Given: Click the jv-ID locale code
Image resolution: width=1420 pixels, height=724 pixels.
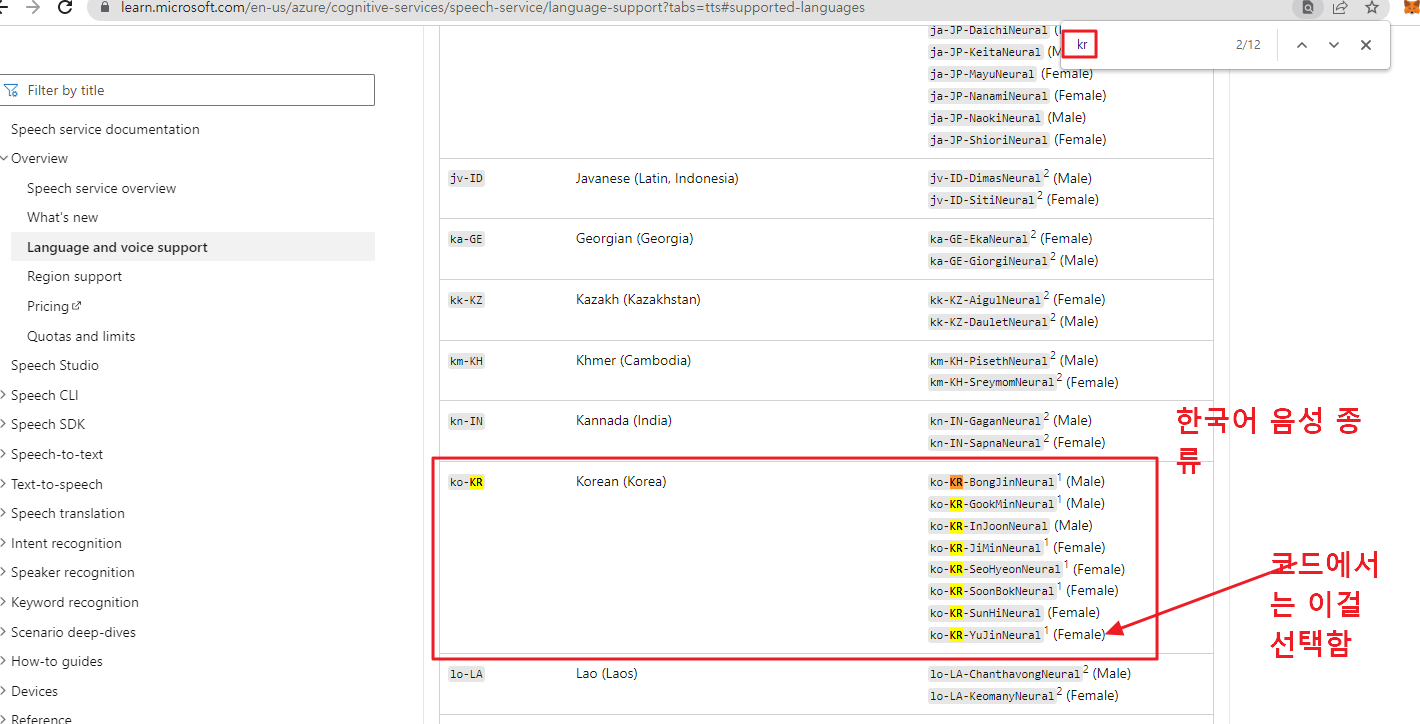Looking at the screenshot, I should click(467, 179).
